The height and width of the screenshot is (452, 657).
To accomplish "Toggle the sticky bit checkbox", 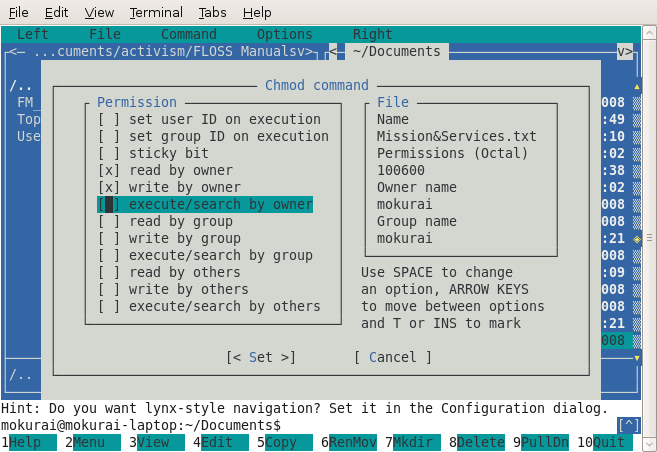I will (153, 153).
